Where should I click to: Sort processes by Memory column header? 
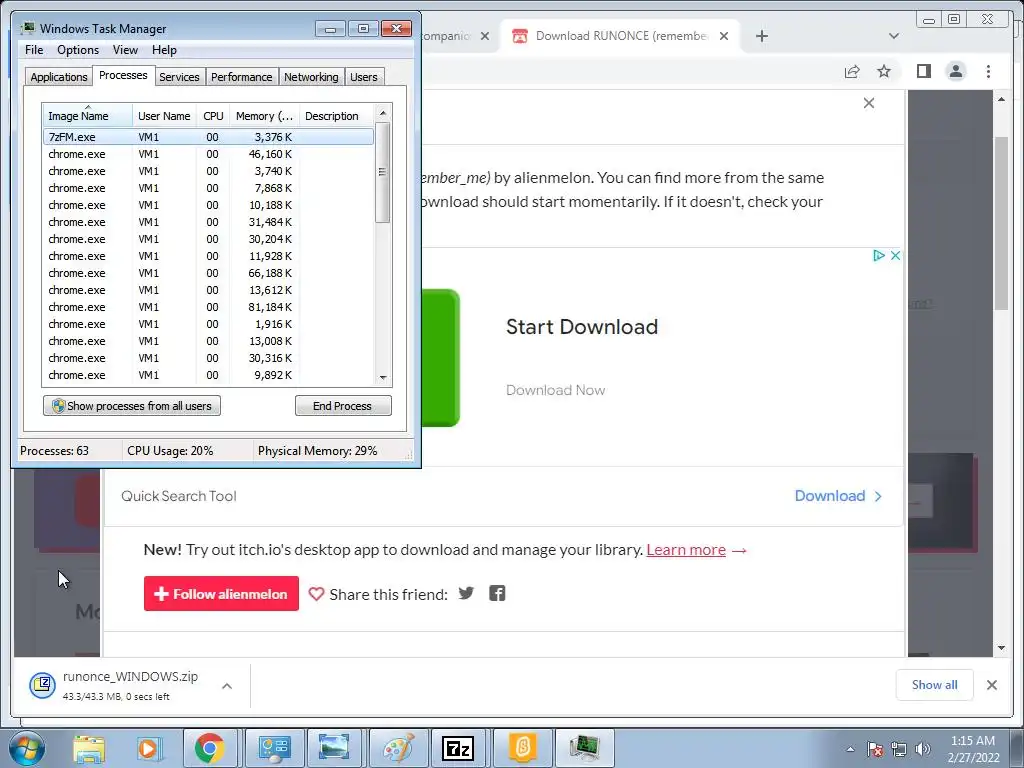click(x=264, y=116)
